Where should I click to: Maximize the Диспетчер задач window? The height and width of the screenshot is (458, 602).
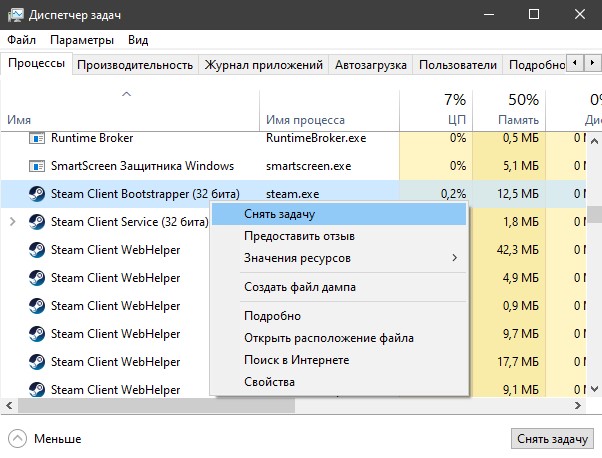pyautogui.click(x=534, y=15)
